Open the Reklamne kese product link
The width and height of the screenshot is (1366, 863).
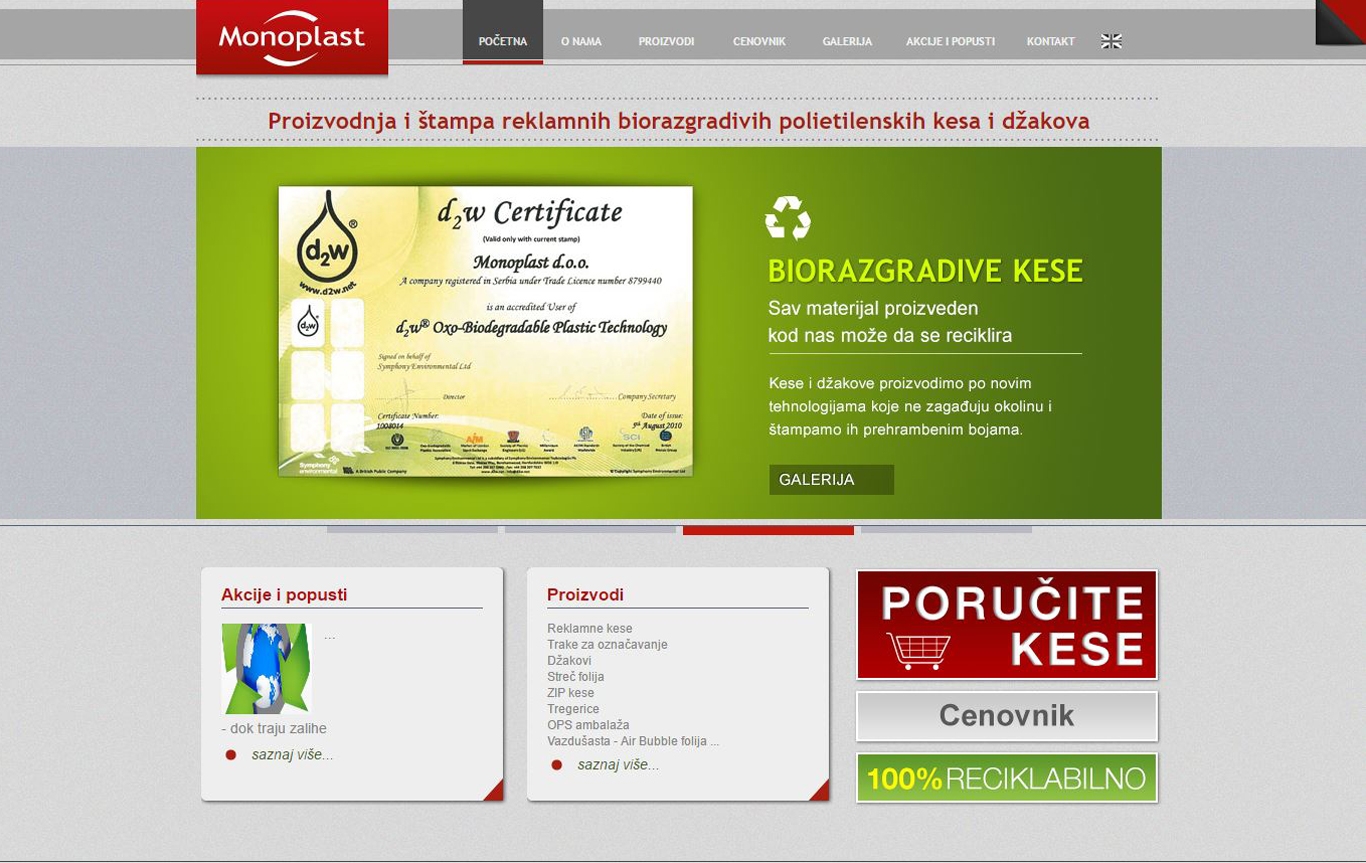pos(590,629)
